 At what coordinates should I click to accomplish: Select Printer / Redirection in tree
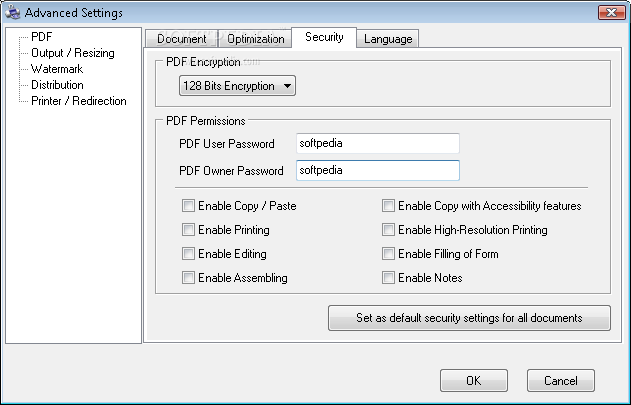click(x=78, y=101)
